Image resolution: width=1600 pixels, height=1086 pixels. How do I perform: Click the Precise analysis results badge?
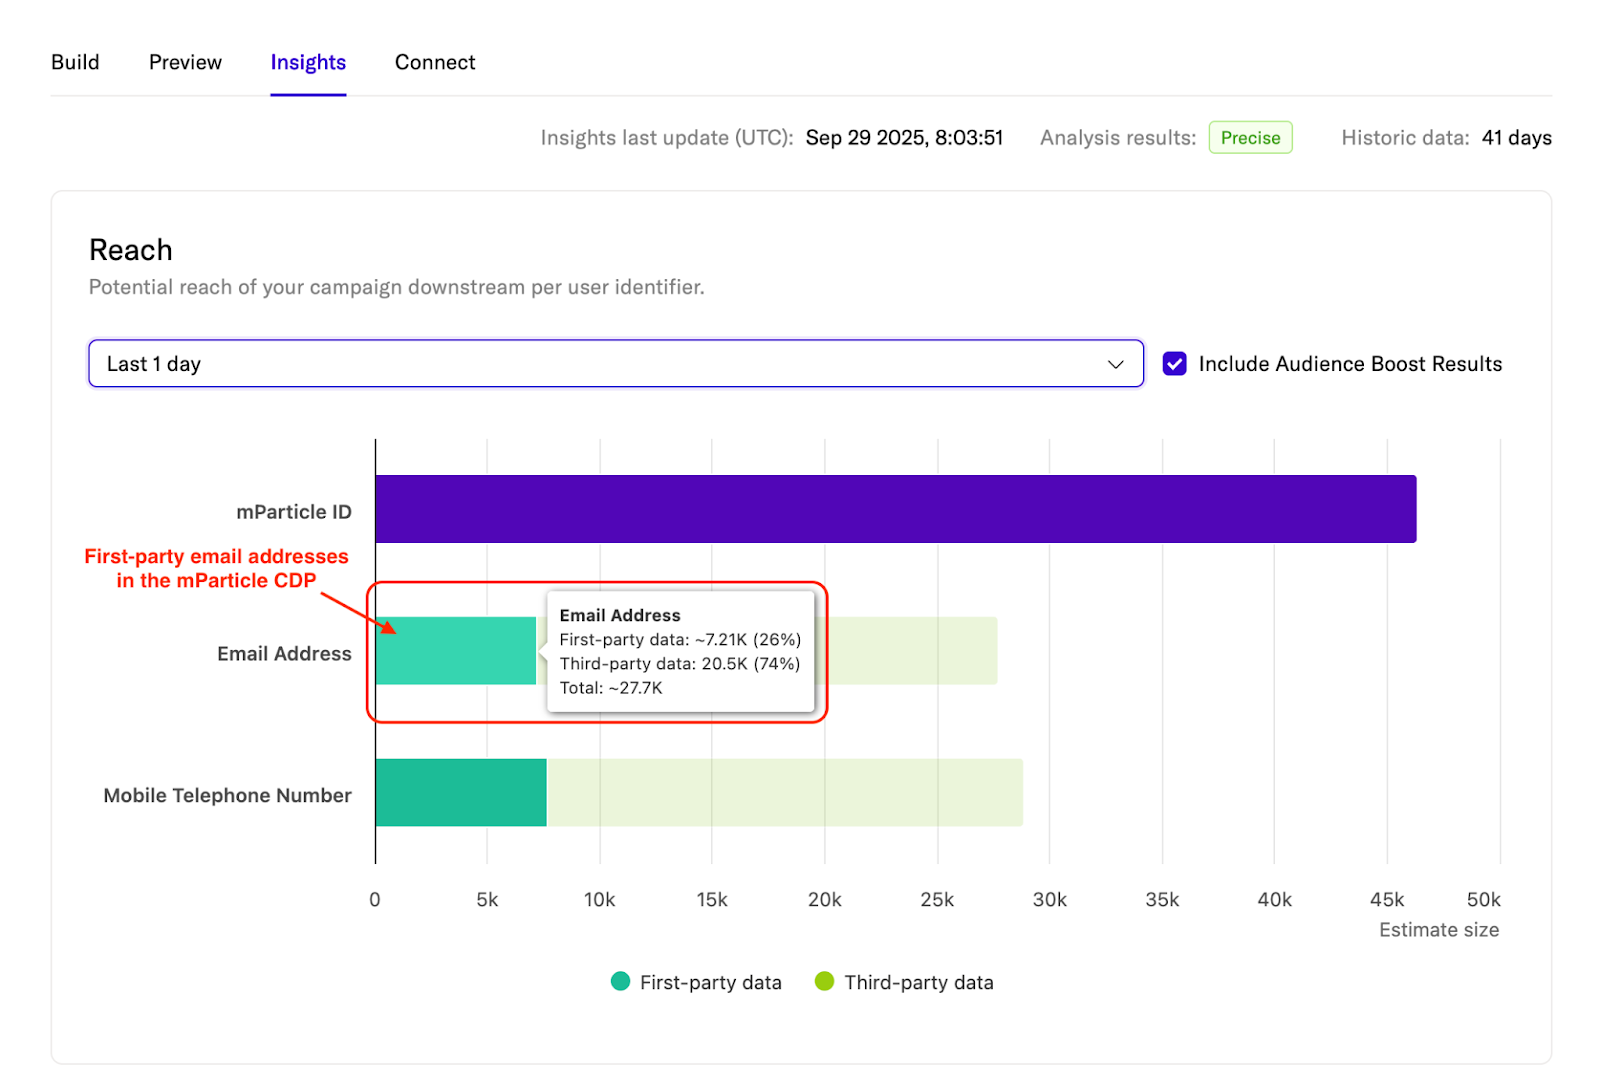click(1250, 138)
